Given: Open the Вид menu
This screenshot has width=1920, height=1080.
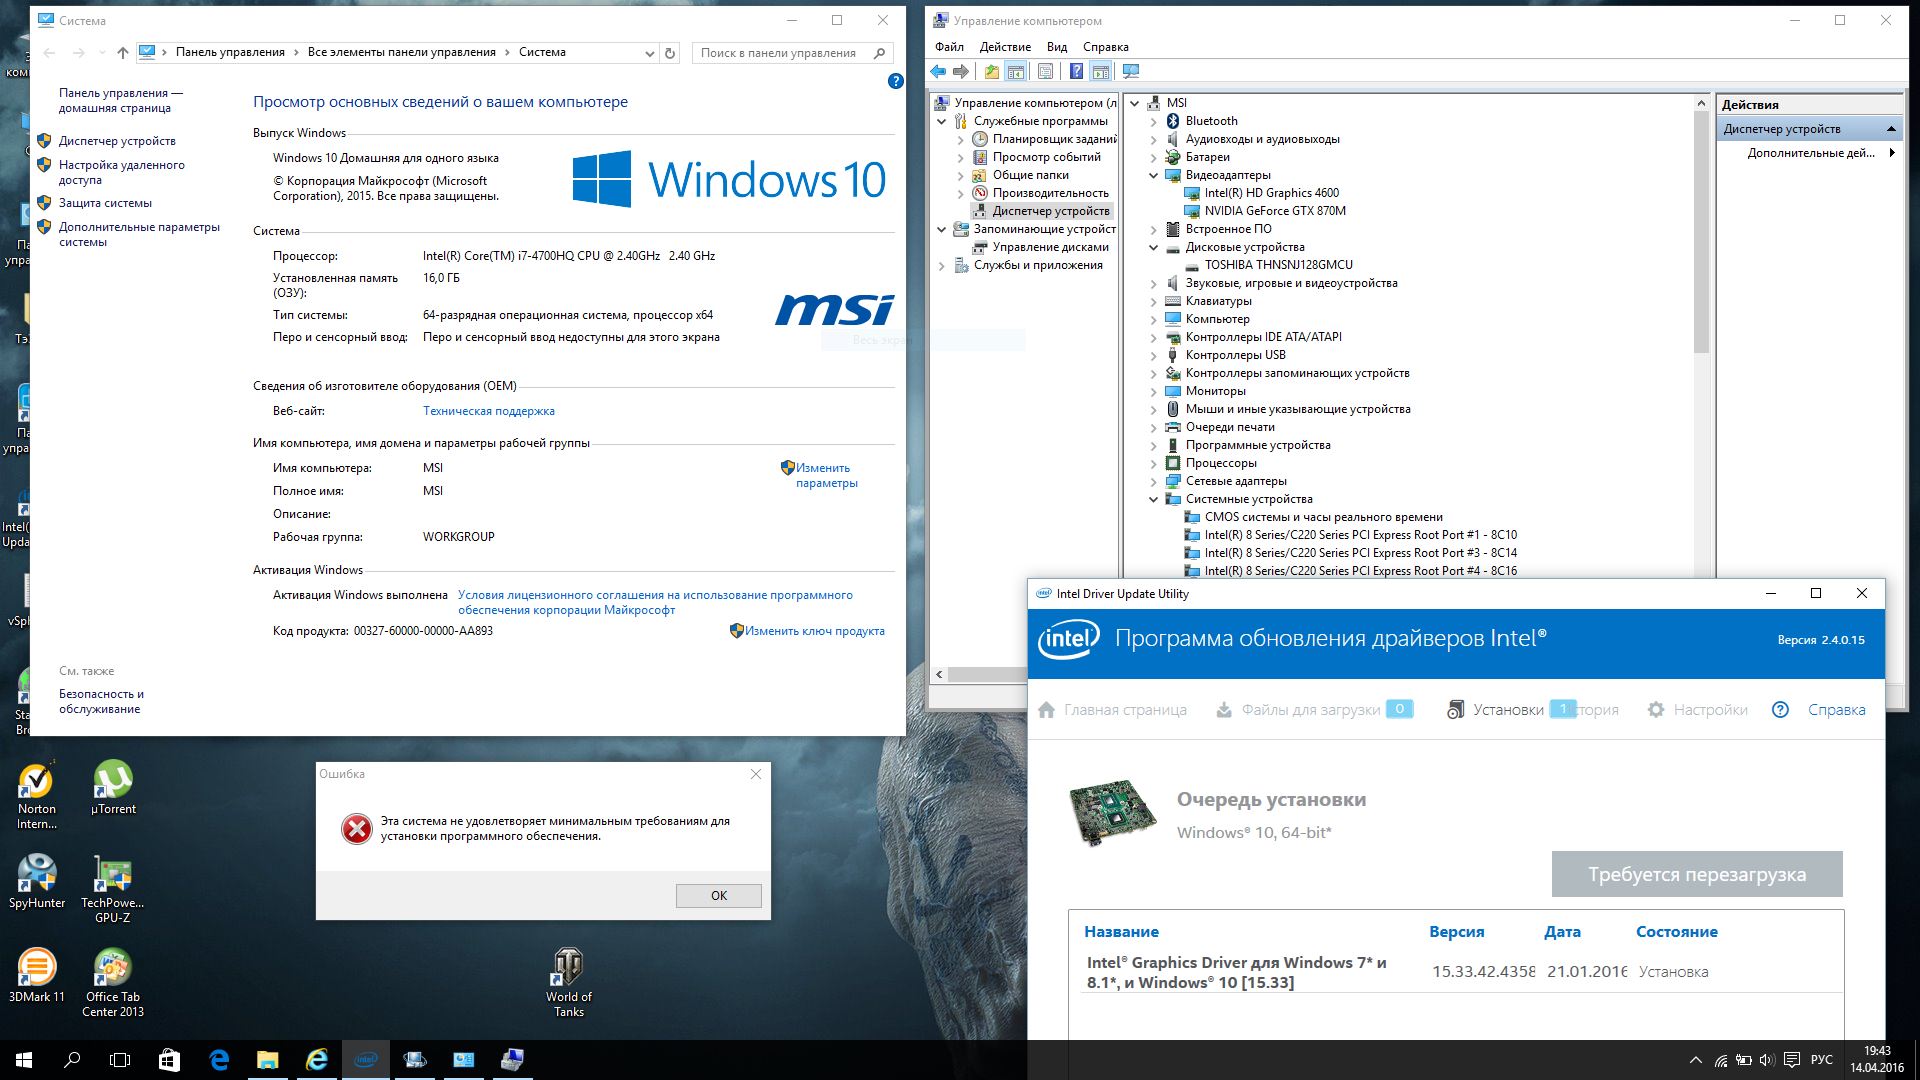Looking at the screenshot, I should (1057, 47).
